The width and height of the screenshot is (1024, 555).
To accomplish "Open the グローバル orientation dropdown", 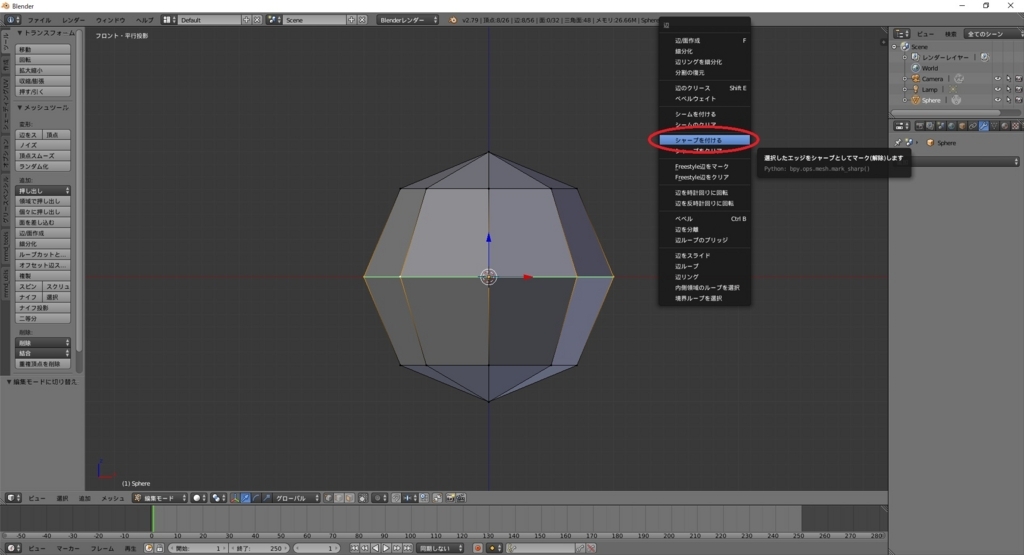I will 296,498.
